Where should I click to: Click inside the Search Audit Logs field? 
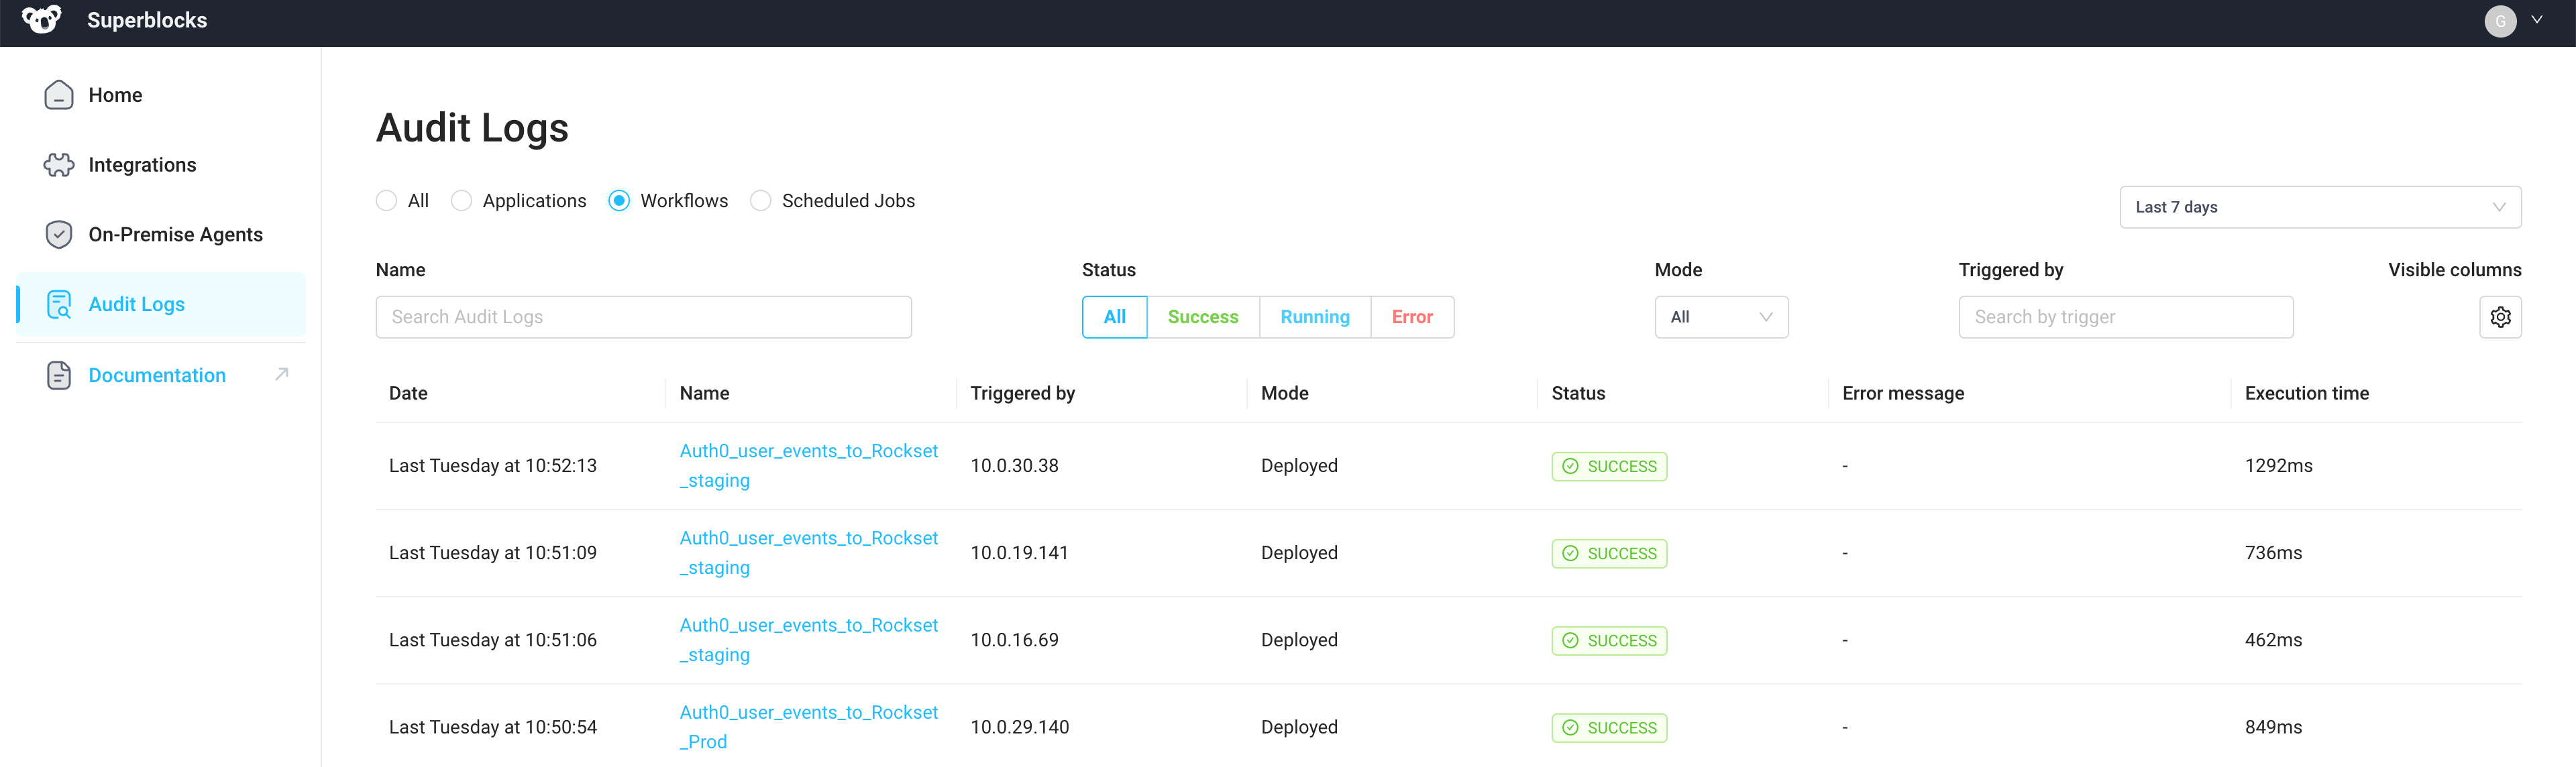(643, 316)
